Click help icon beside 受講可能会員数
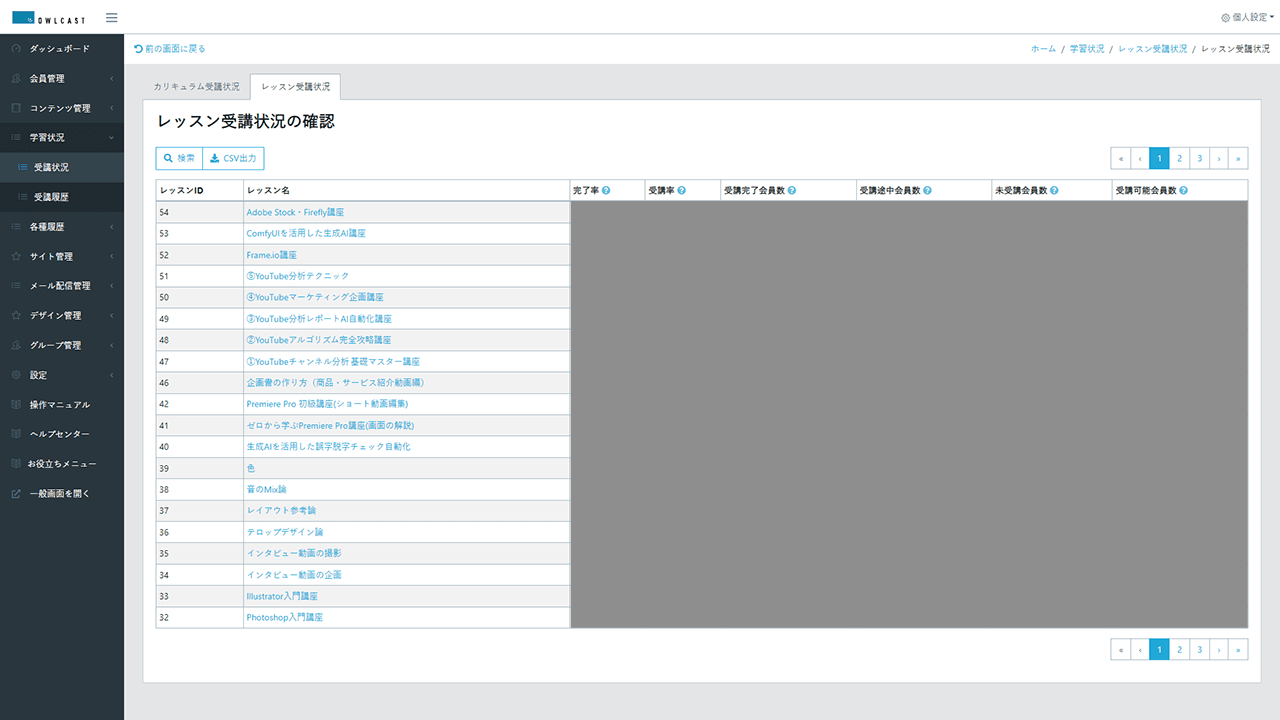This screenshot has width=1280, height=720. [x=1183, y=190]
